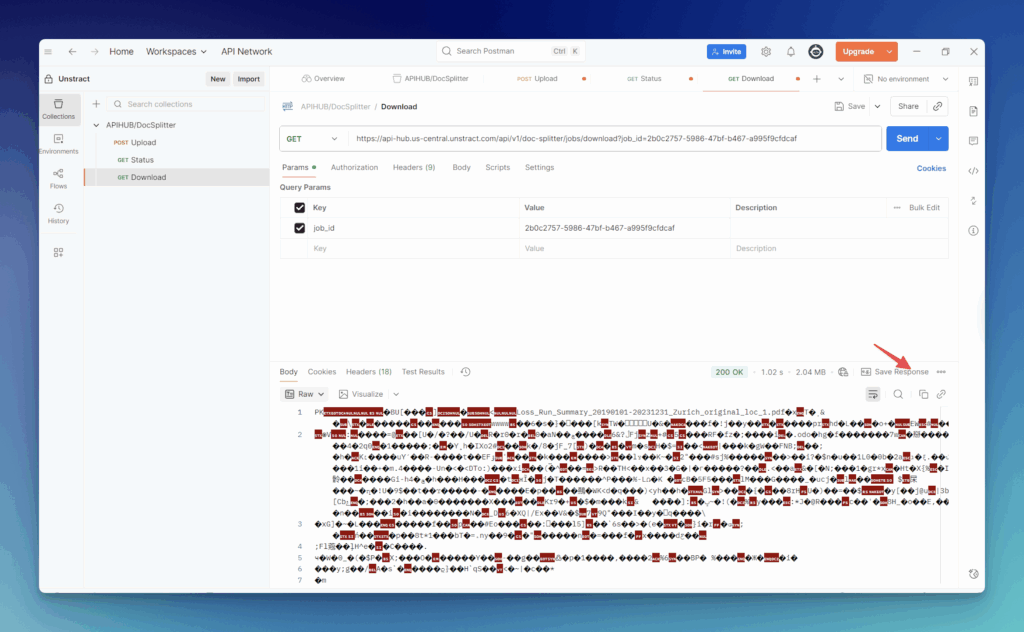
Task: Uncheck the job_id parameter checkbox
Action: point(299,228)
